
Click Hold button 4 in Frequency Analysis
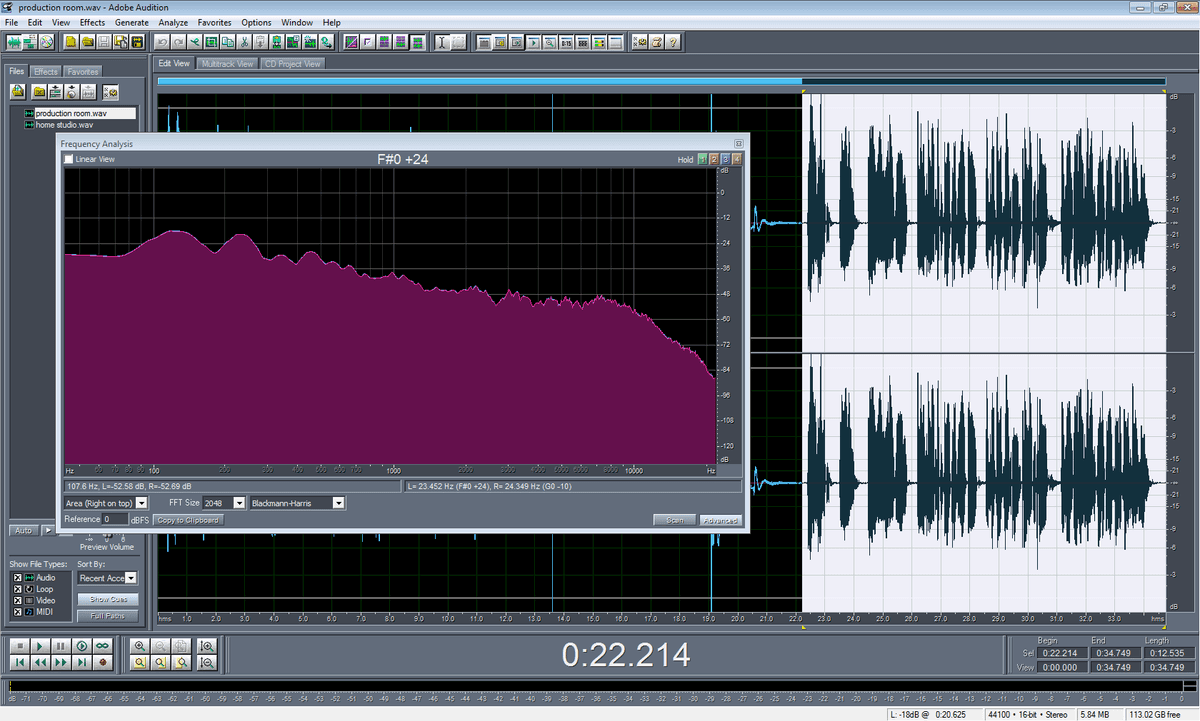pyautogui.click(x=737, y=159)
